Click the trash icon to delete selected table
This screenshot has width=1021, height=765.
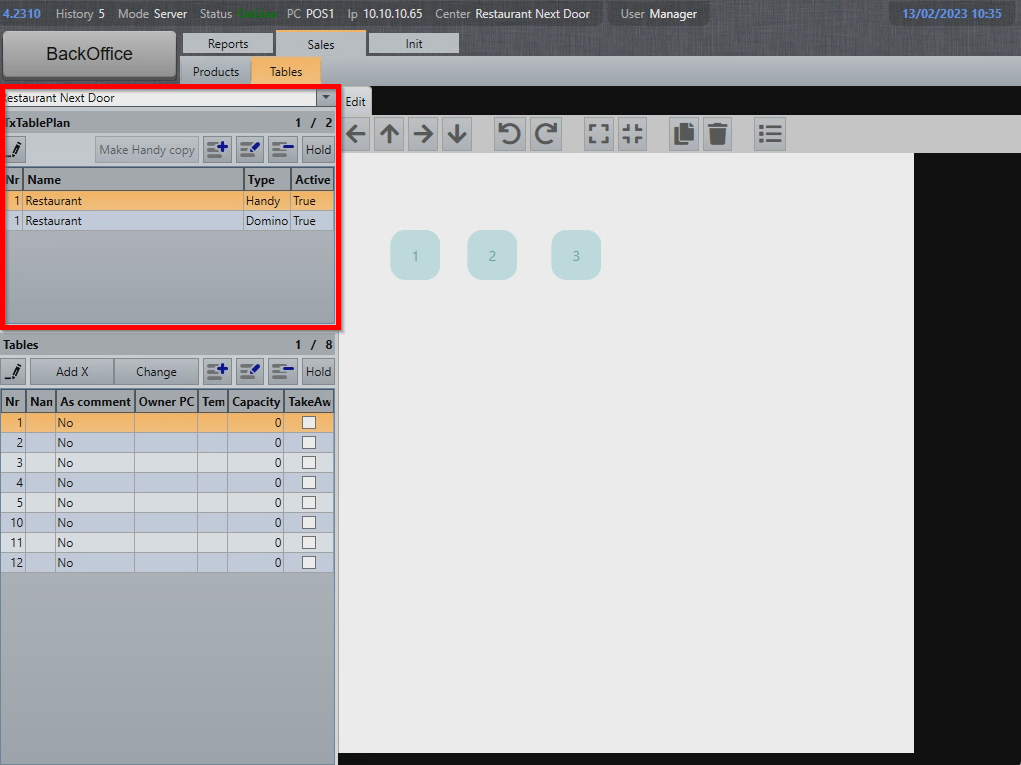pos(717,133)
